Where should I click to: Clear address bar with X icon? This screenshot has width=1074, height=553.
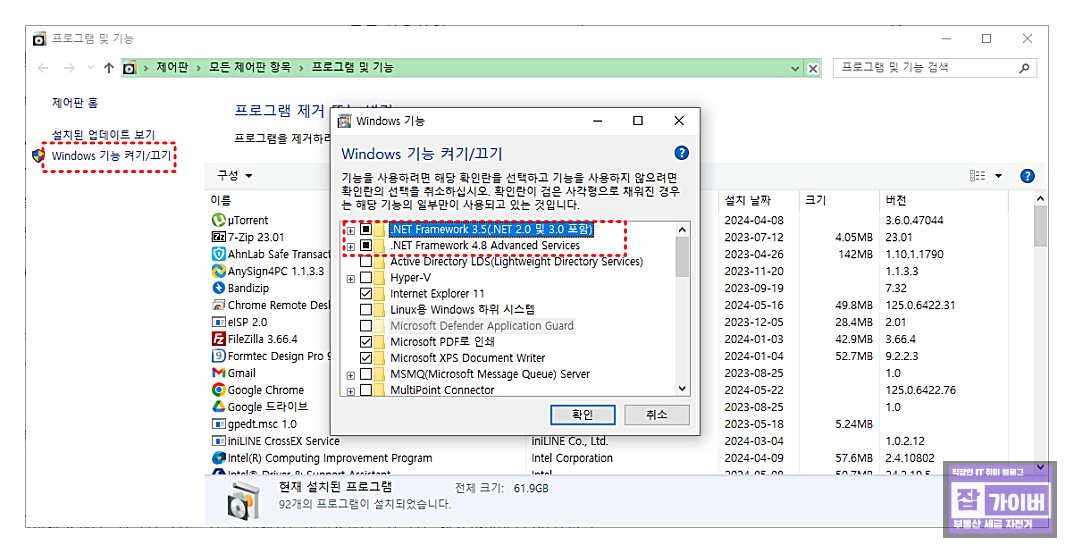pyautogui.click(x=812, y=69)
